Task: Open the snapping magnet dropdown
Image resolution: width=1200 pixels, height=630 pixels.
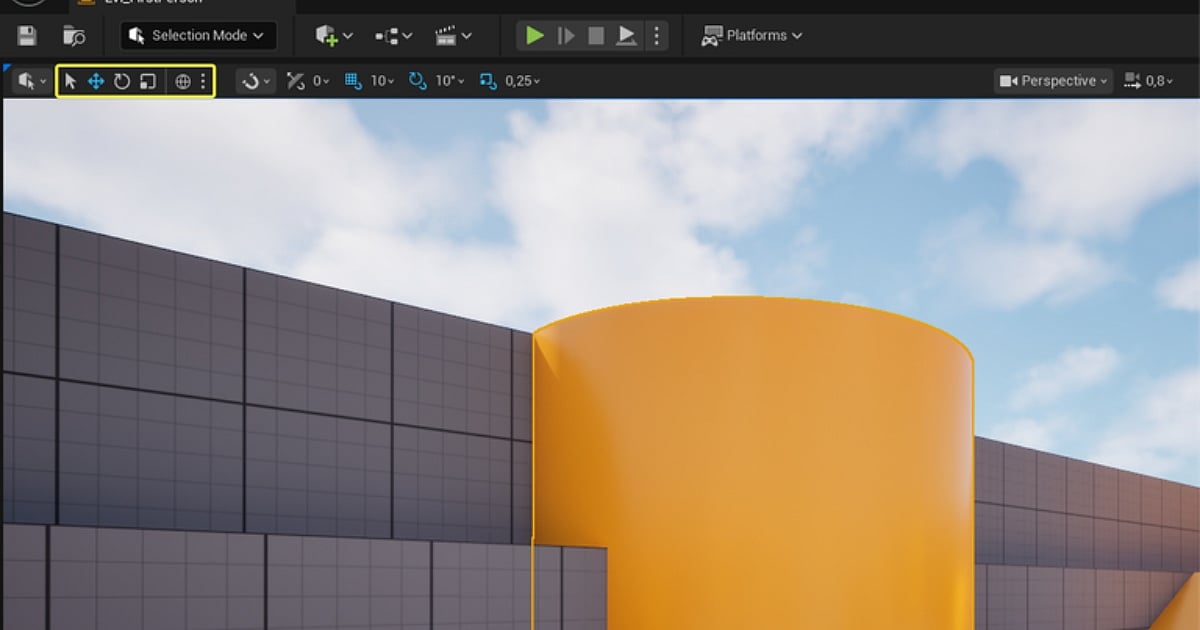Action: [256, 81]
